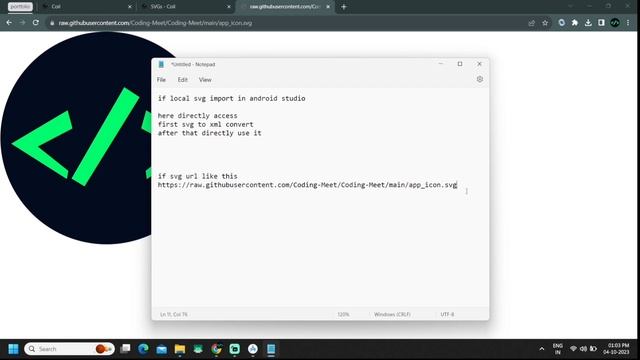The height and width of the screenshot is (360, 640).
Task: Open the File menu in Notepad
Action: 161,80
